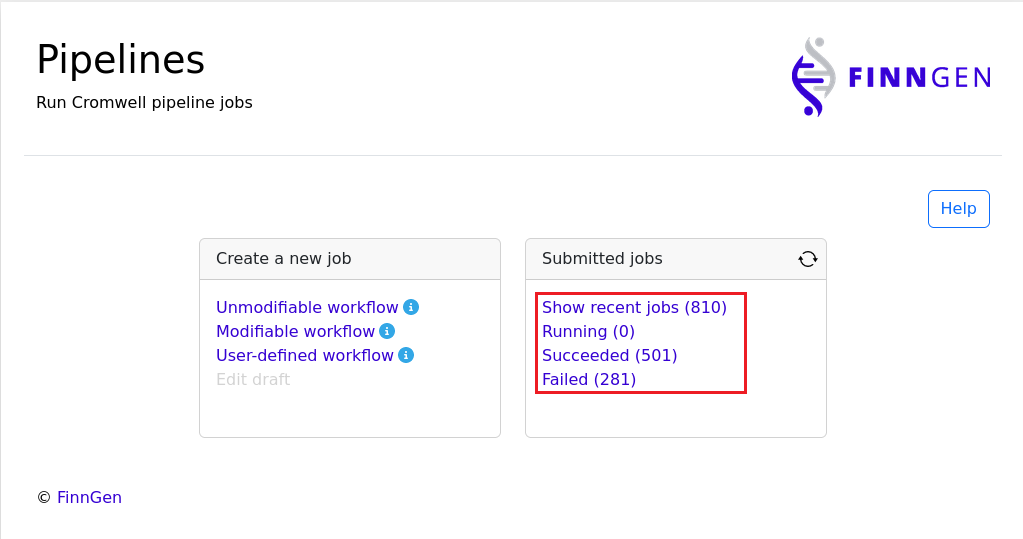
Task: Click the Pipelines page heading
Action: click(120, 60)
